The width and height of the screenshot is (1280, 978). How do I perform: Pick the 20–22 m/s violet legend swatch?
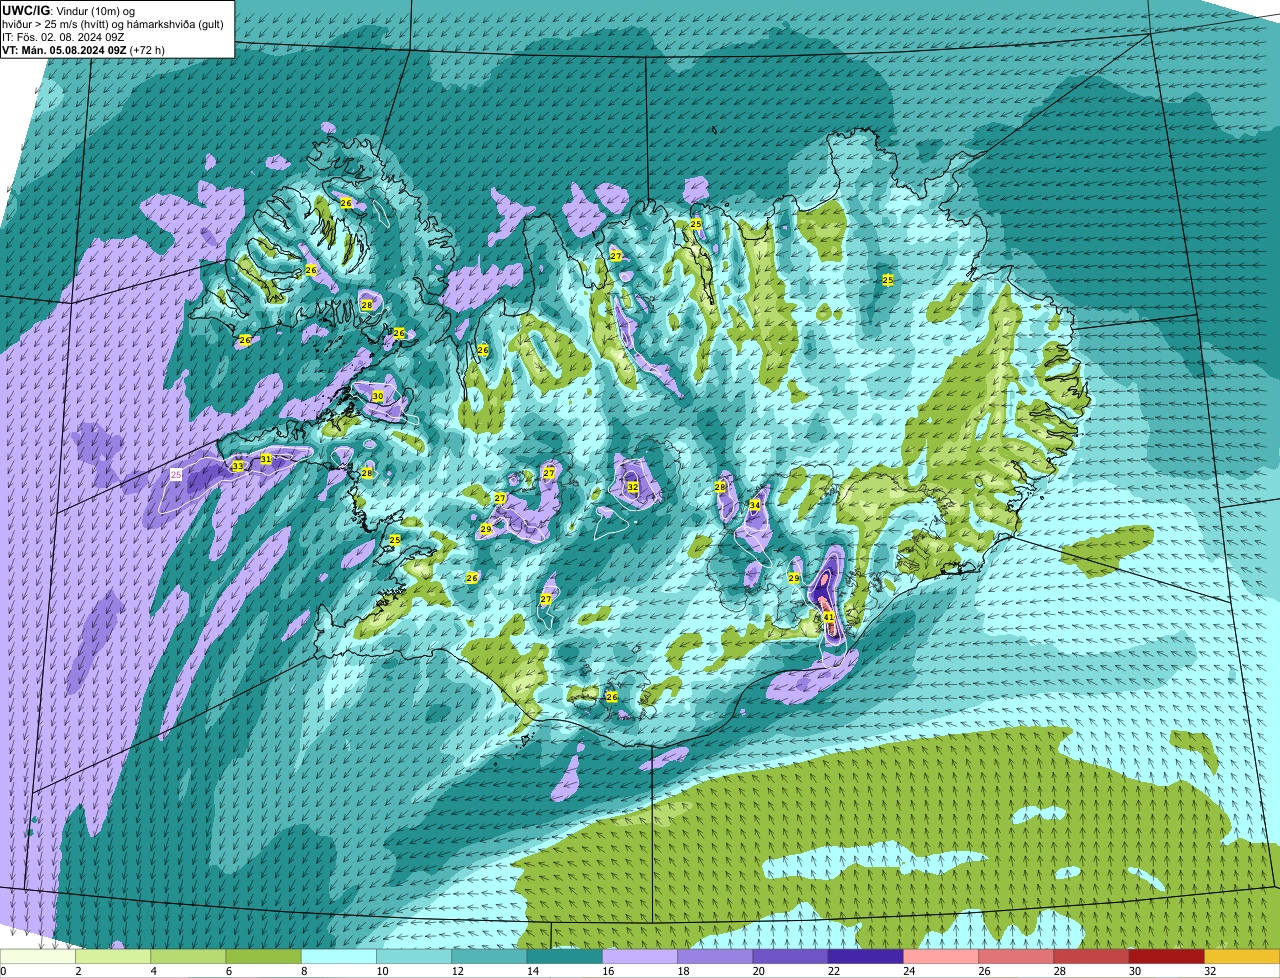[x=790, y=957]
